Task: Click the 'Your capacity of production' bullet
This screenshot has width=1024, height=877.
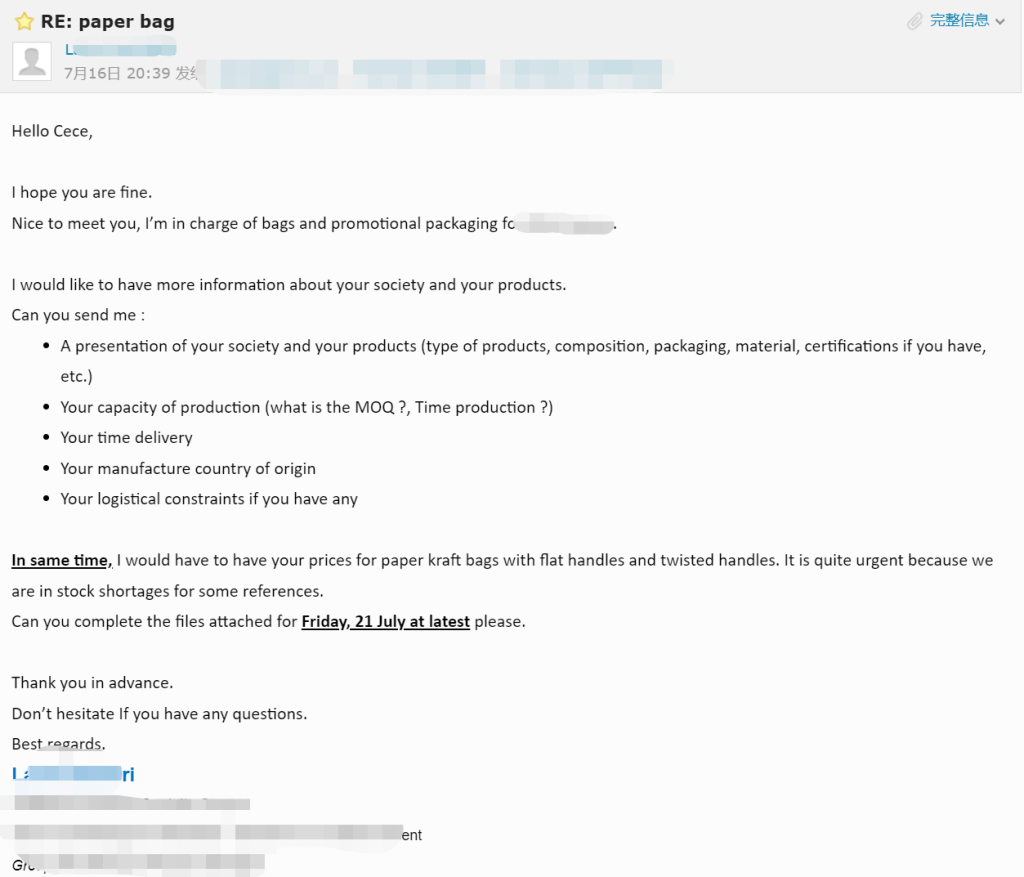Action: click(306, 407)
